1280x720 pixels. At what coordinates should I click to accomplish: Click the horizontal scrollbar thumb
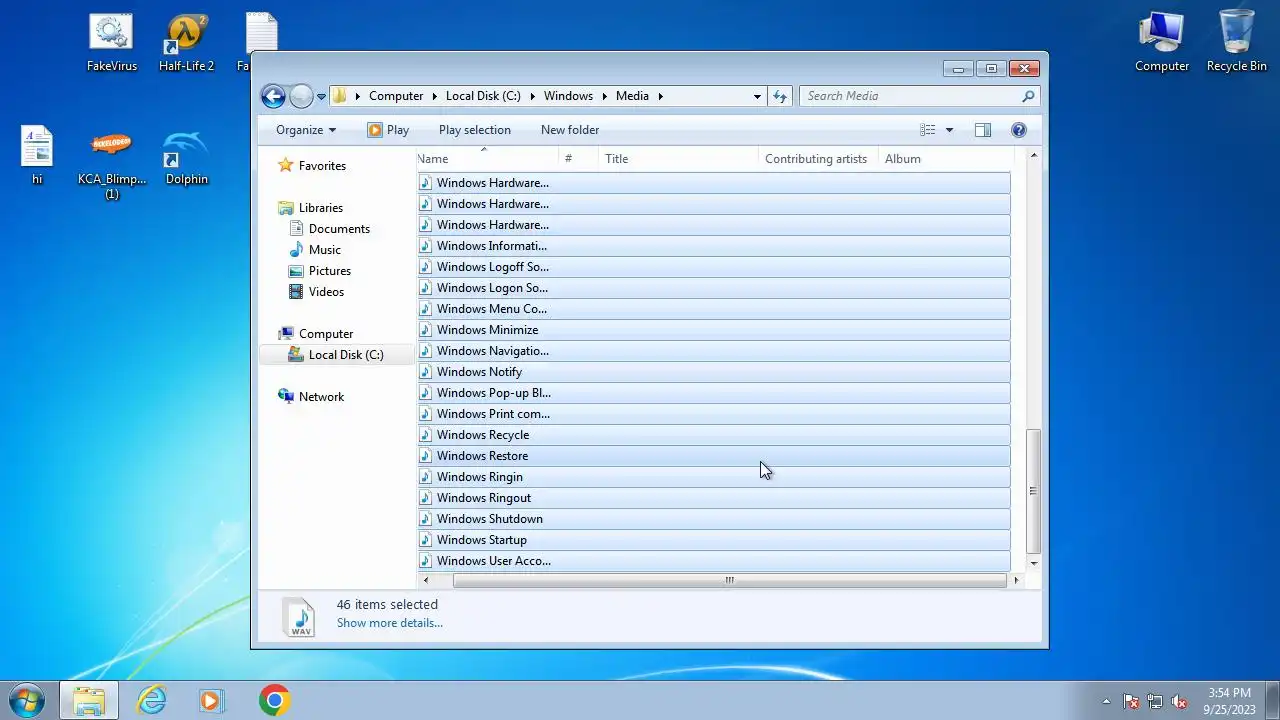(x=730, y=580)
